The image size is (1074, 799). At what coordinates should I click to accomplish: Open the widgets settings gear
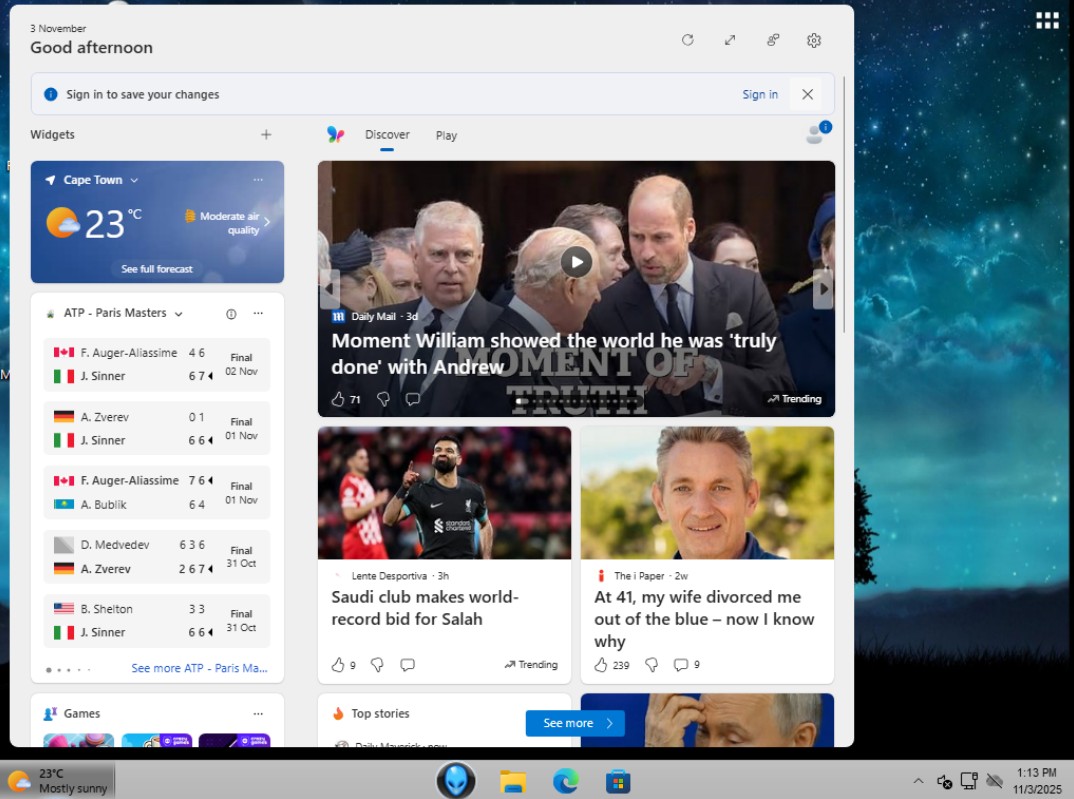(x=814, y=40)
